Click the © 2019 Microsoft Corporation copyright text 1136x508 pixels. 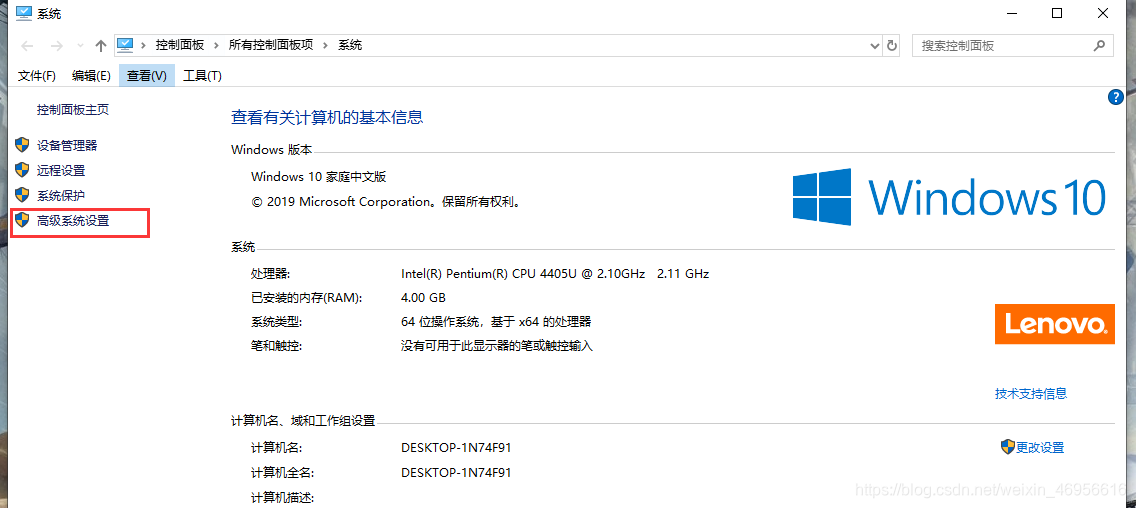pos(386,201)
